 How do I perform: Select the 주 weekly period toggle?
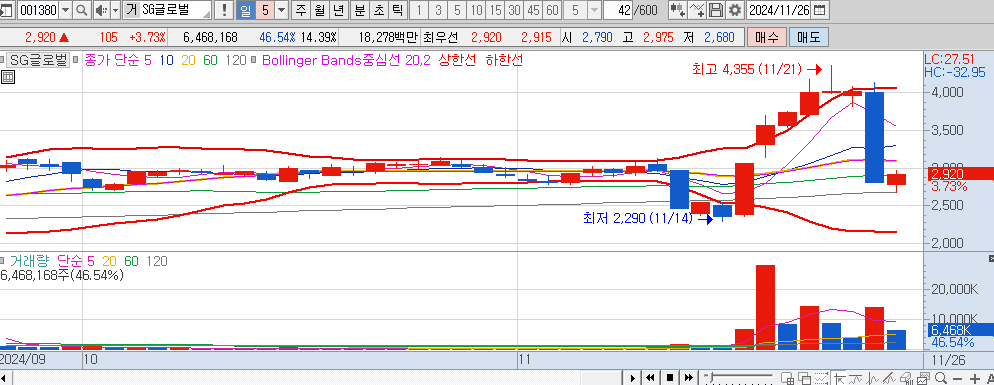pos(300,10)
